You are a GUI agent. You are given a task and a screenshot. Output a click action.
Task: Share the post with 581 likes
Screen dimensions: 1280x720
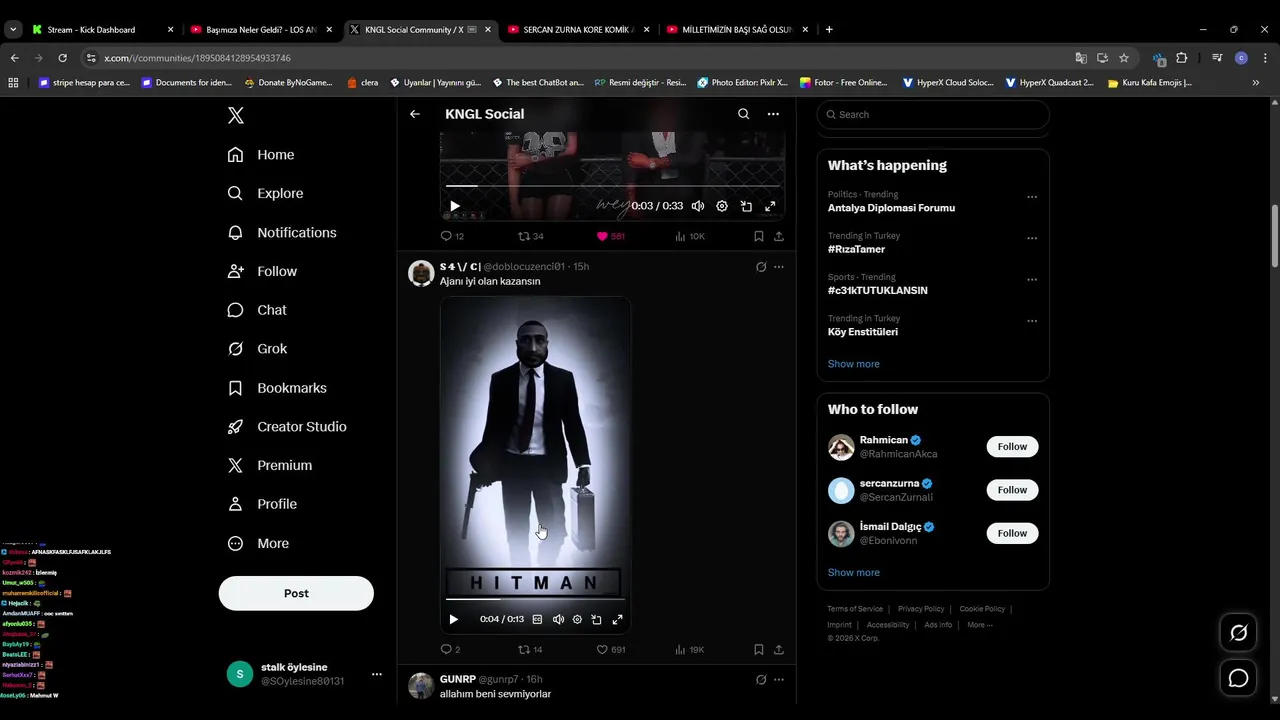coord(779,236)
